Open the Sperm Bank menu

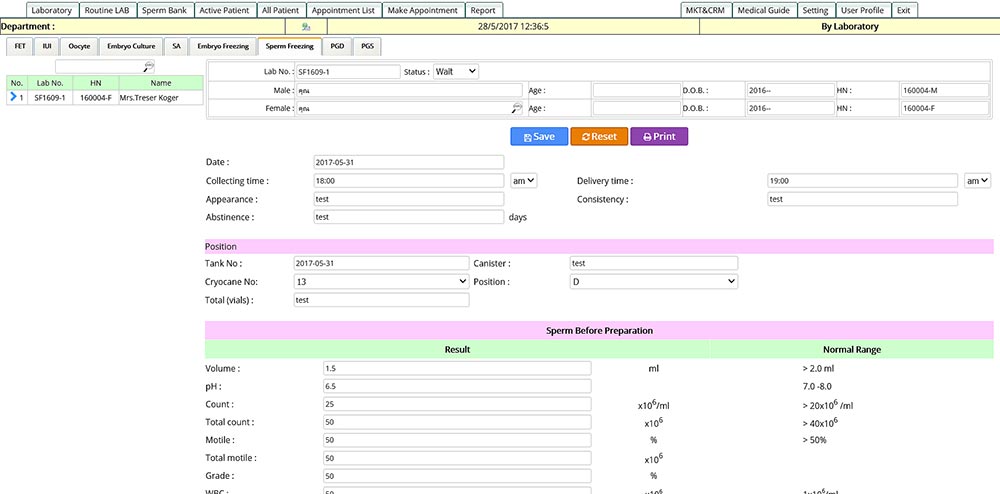click(x=164, y=10)
